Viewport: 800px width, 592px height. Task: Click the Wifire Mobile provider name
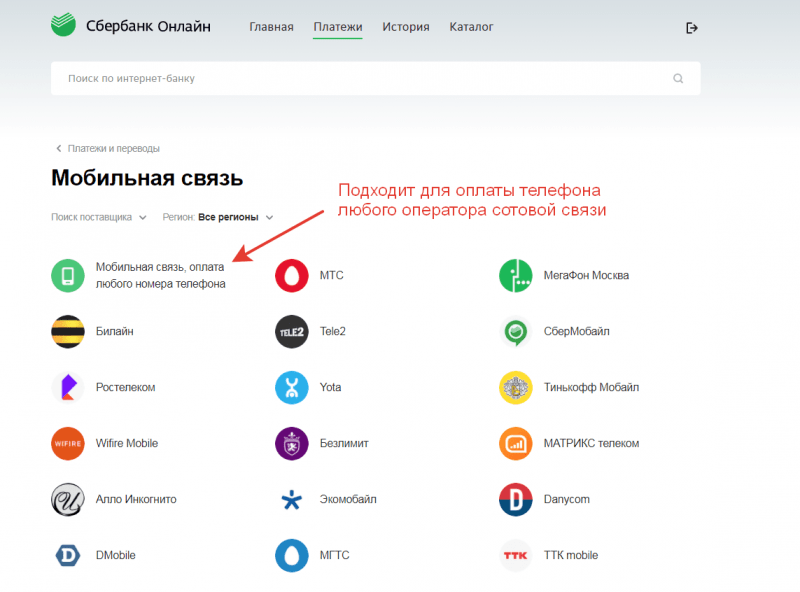pos(127,443)
